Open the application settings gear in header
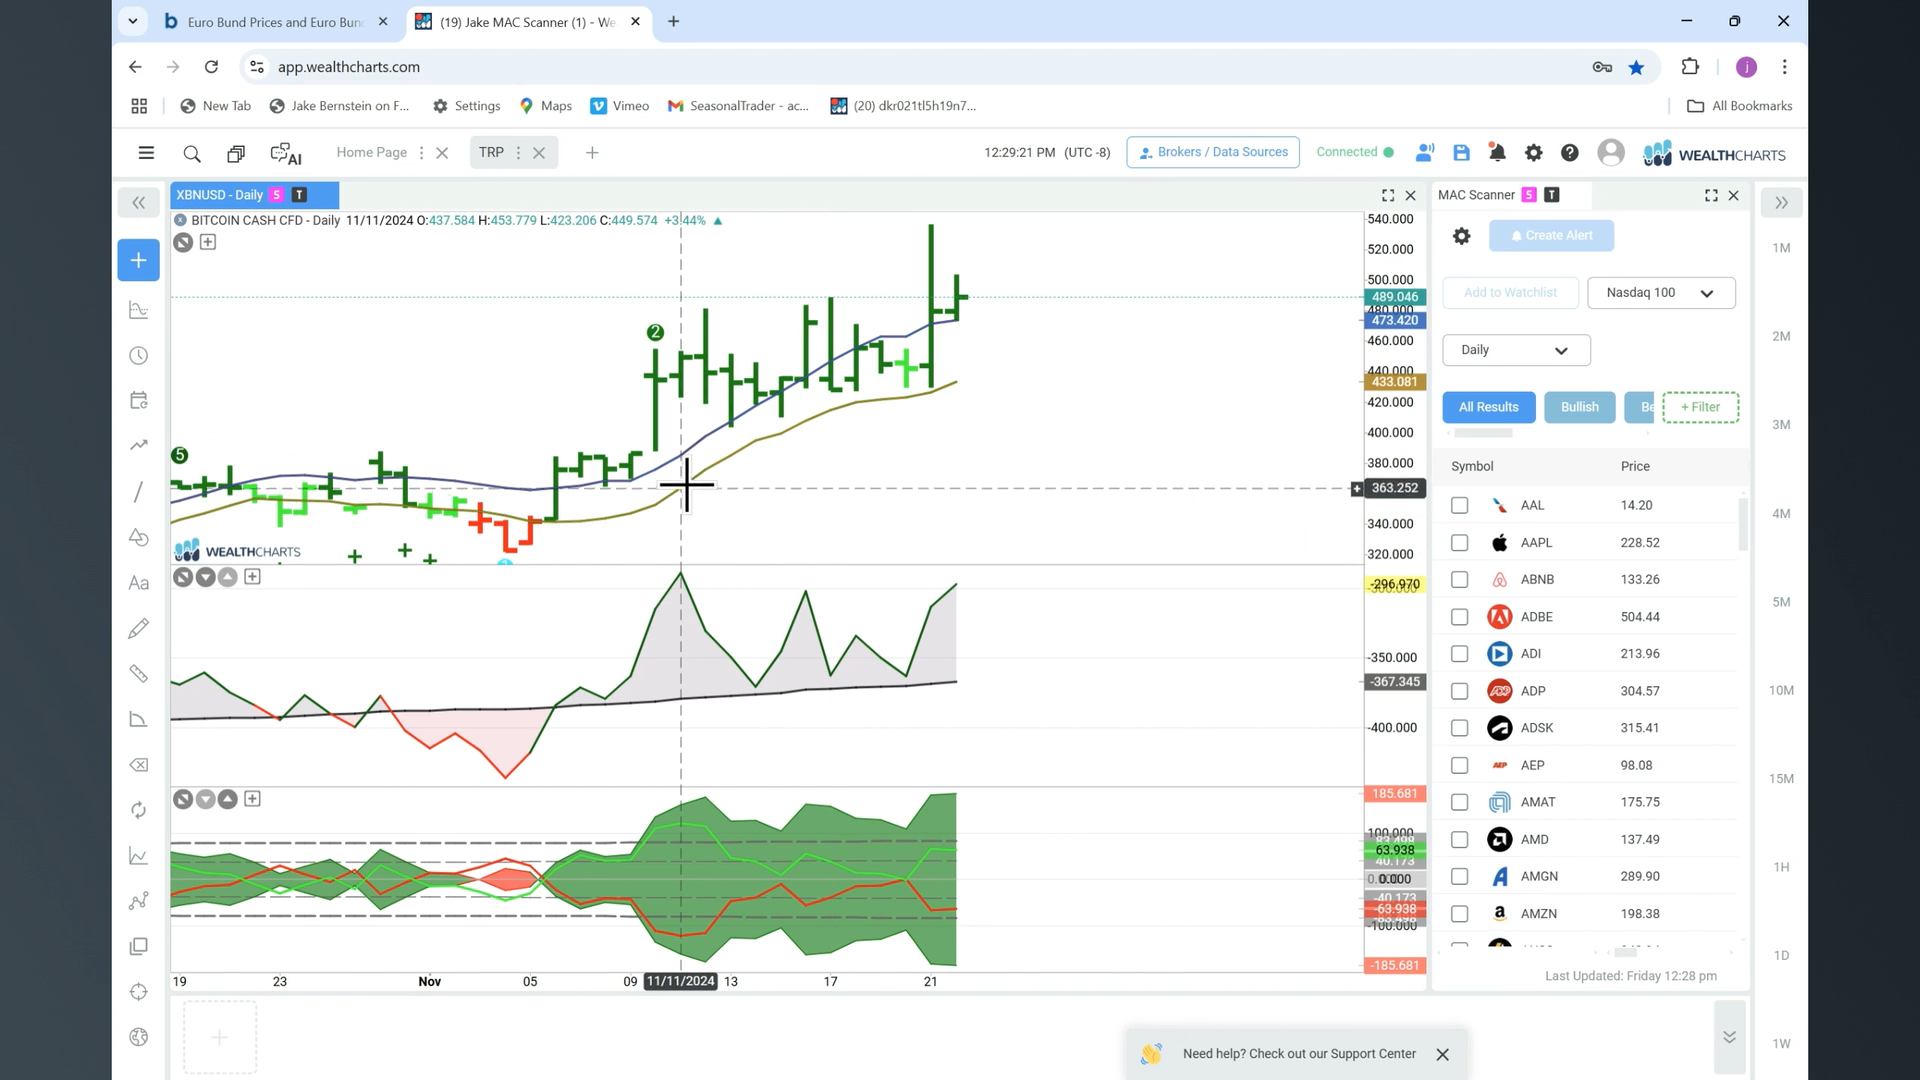The width and height of the screenshot is (1920, 1080). tap(1533, 153)
